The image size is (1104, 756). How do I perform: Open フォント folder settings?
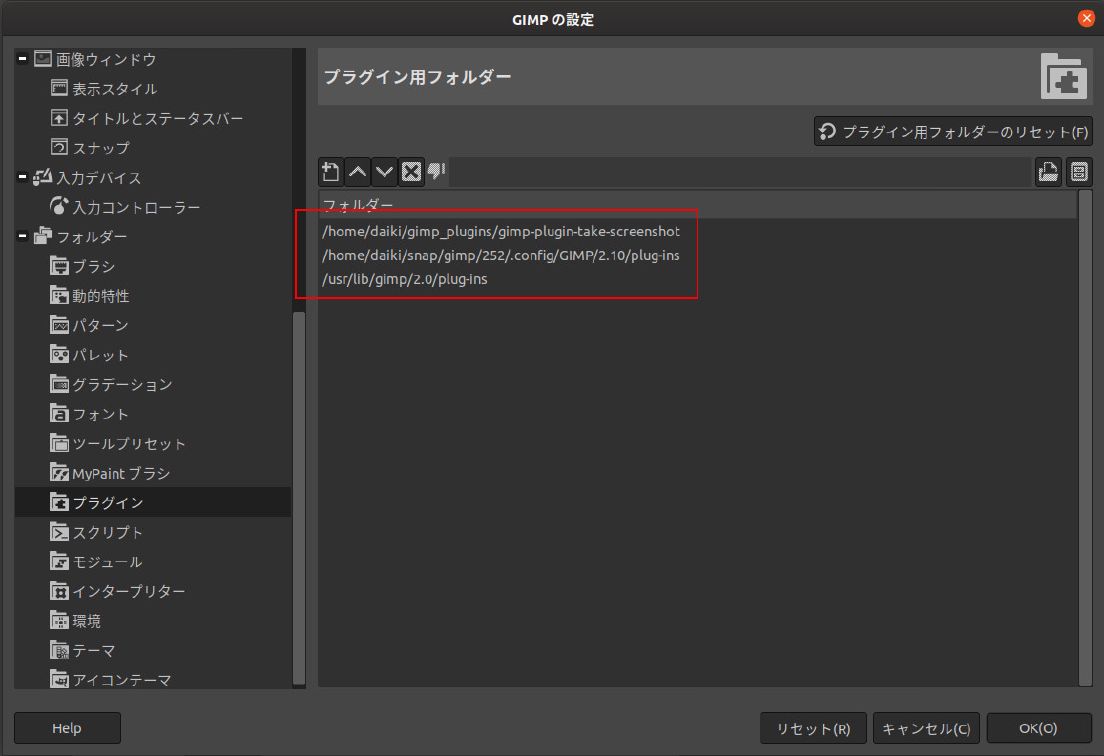[x=100, y=414]
